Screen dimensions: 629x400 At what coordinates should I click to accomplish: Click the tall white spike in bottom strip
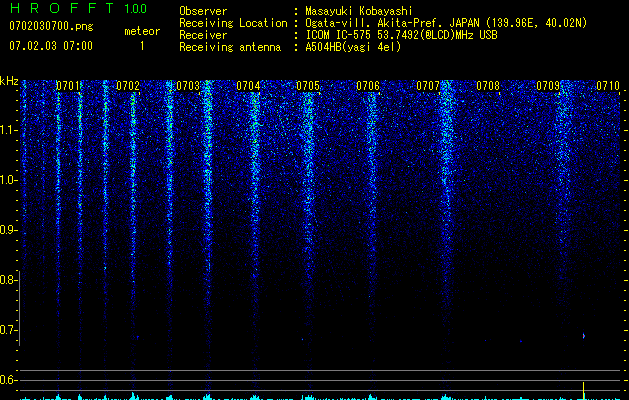(x=583, y=389)
